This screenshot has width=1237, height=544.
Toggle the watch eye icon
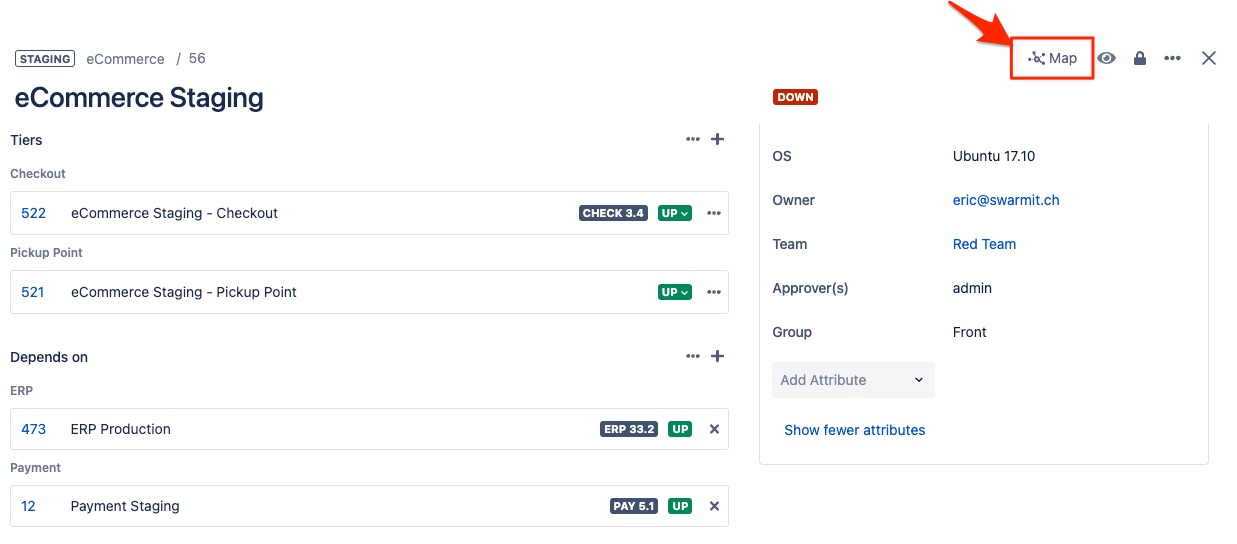click(x=1106, y=58)
